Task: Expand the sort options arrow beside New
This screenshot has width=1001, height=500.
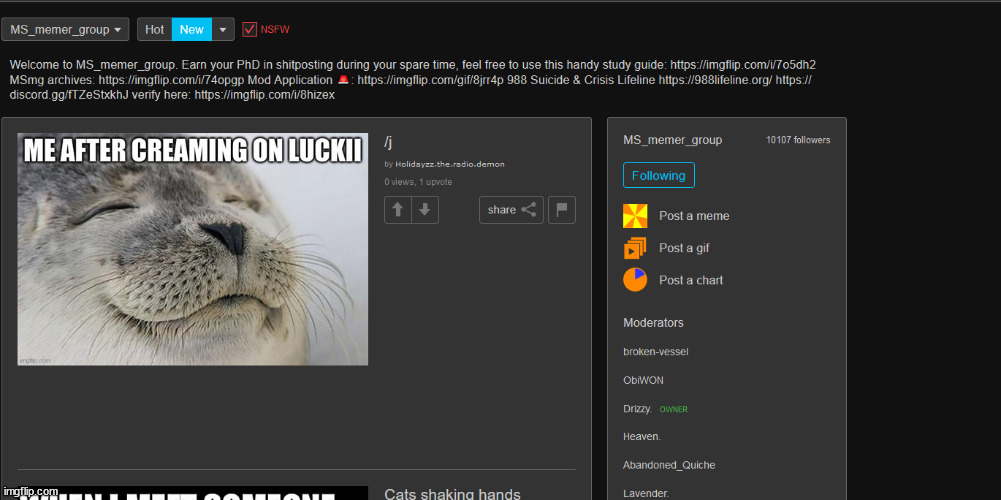Action: coord(224,30)
